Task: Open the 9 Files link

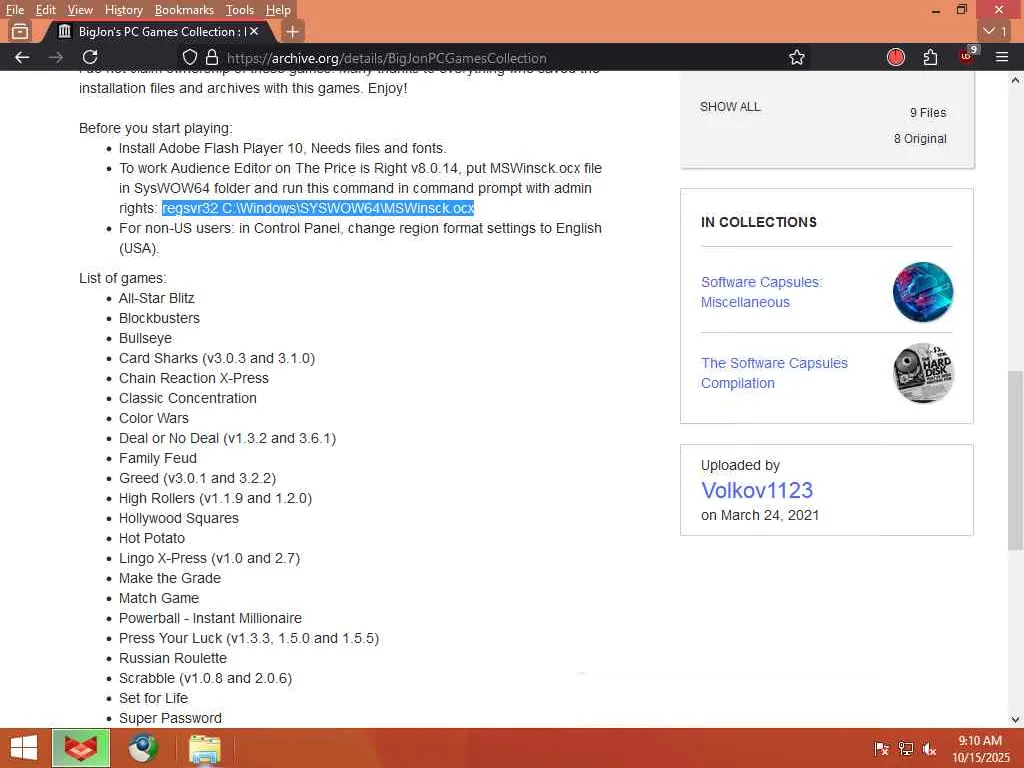Action: [x=928, y=112]
